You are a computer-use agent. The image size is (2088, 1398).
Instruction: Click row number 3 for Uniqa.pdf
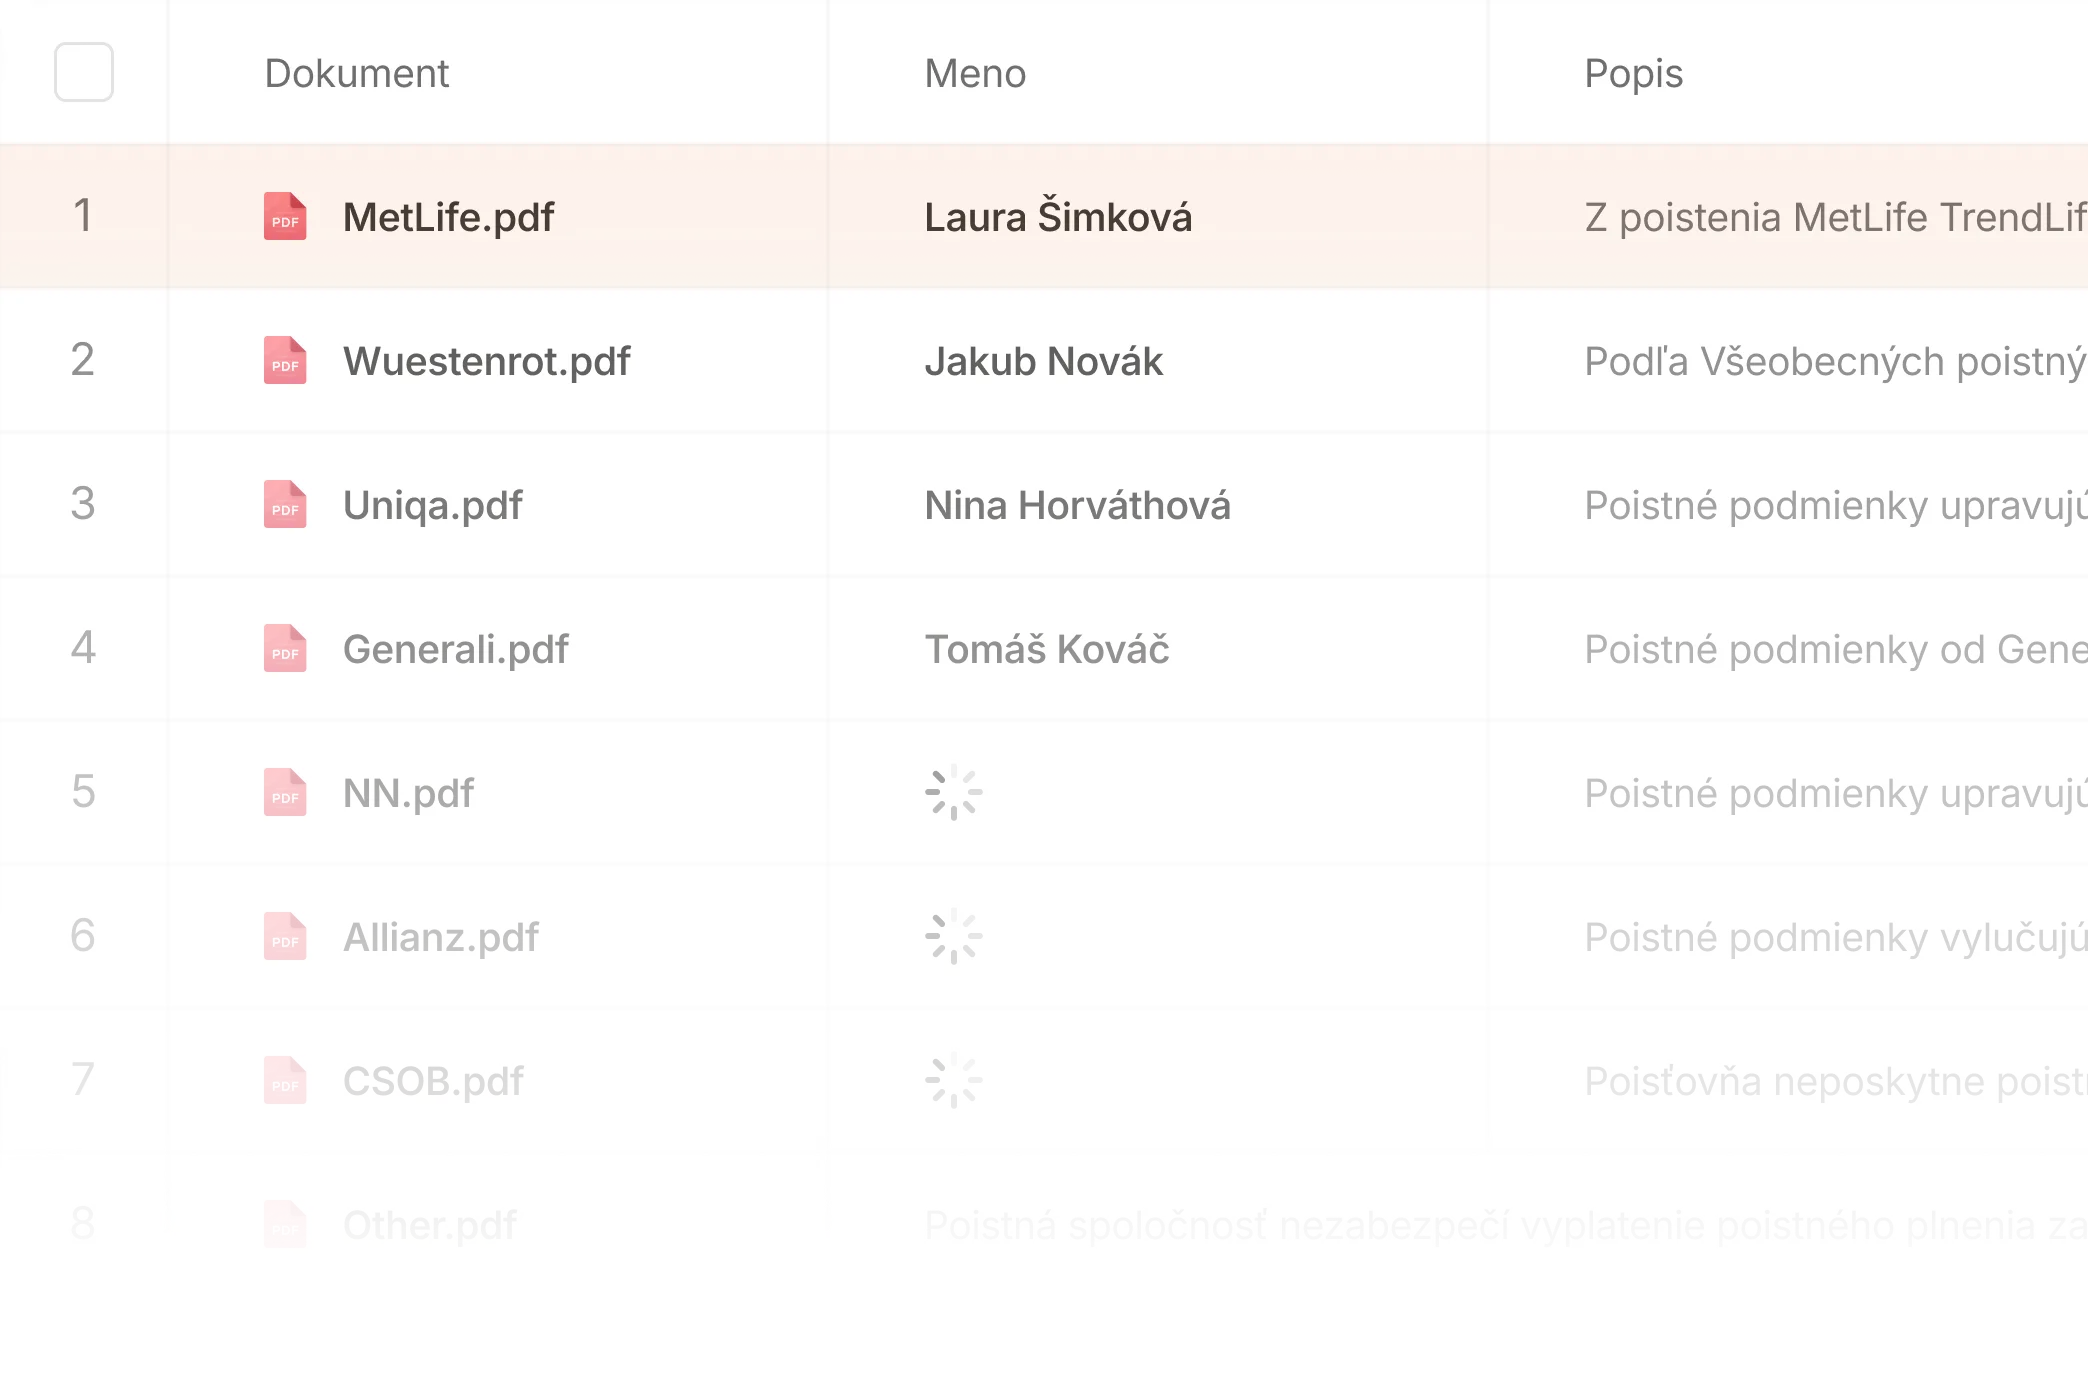tap(83, 503)
